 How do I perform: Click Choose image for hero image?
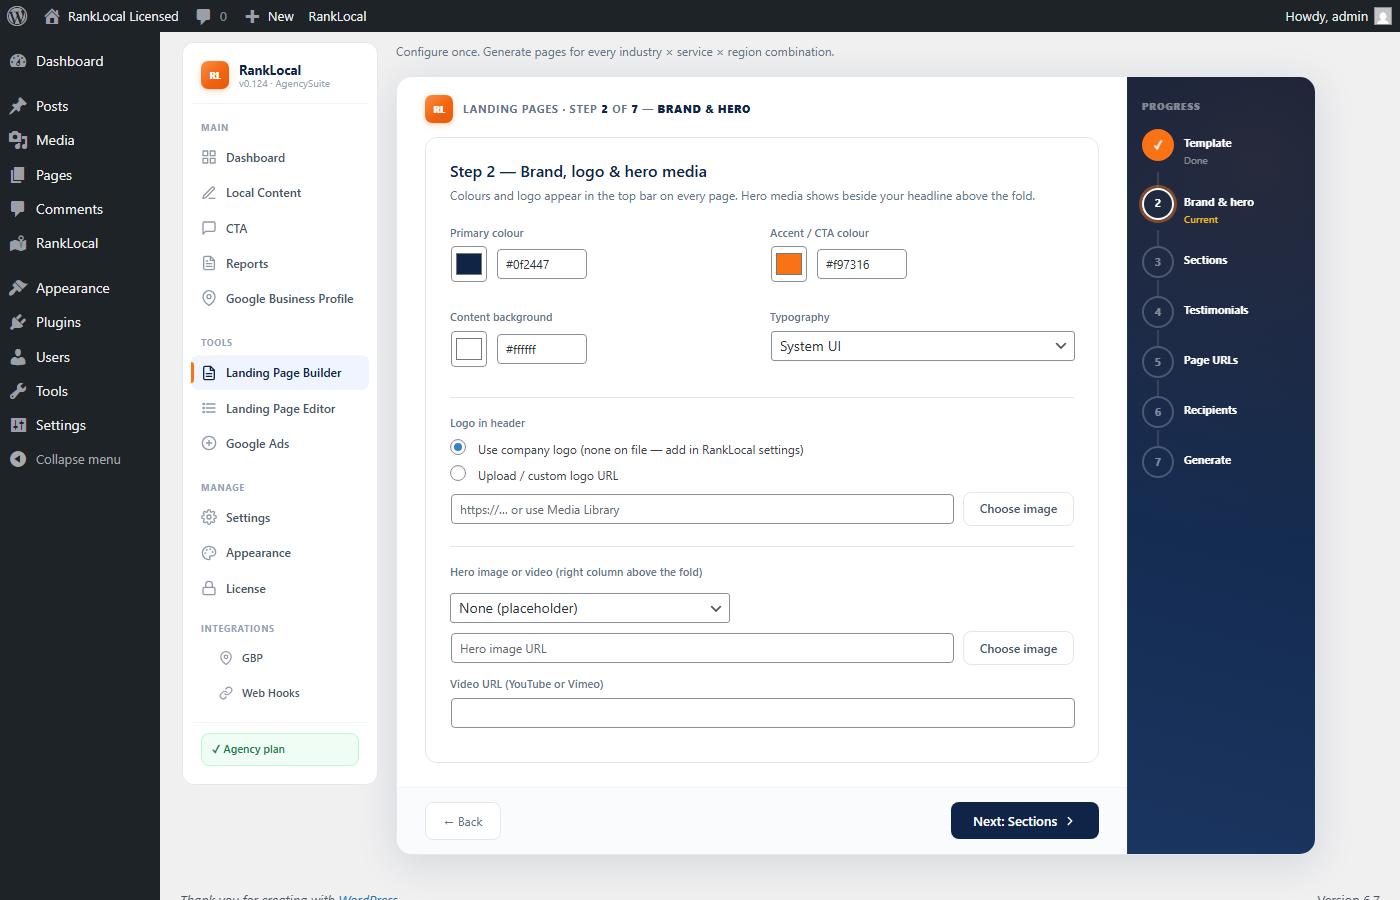click(1018, 648)
